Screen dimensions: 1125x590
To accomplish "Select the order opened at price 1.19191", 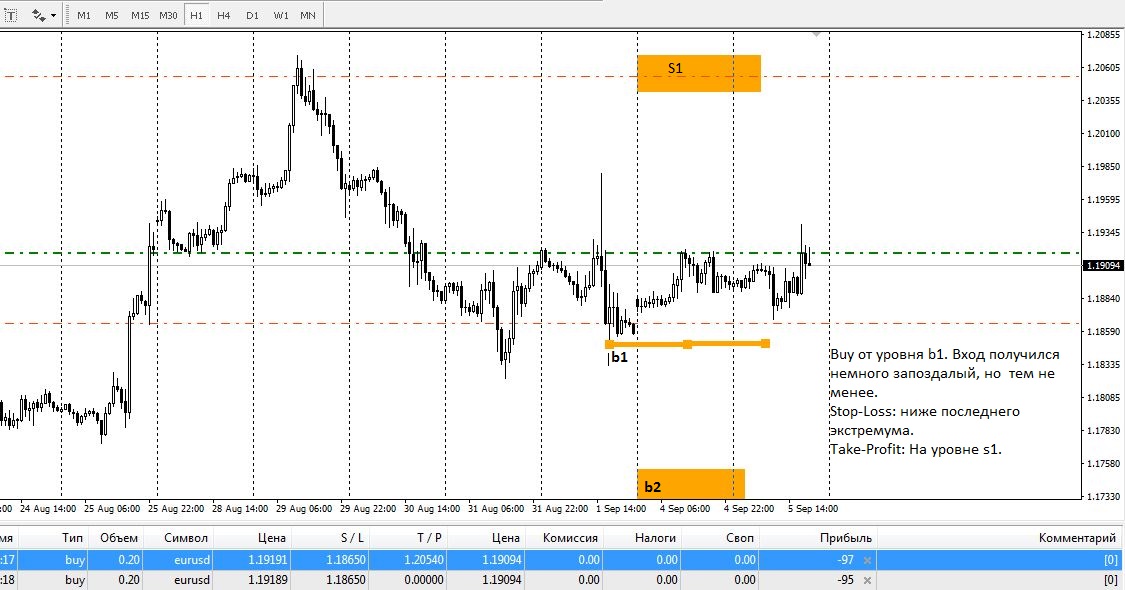I will [x=562, y=560].
